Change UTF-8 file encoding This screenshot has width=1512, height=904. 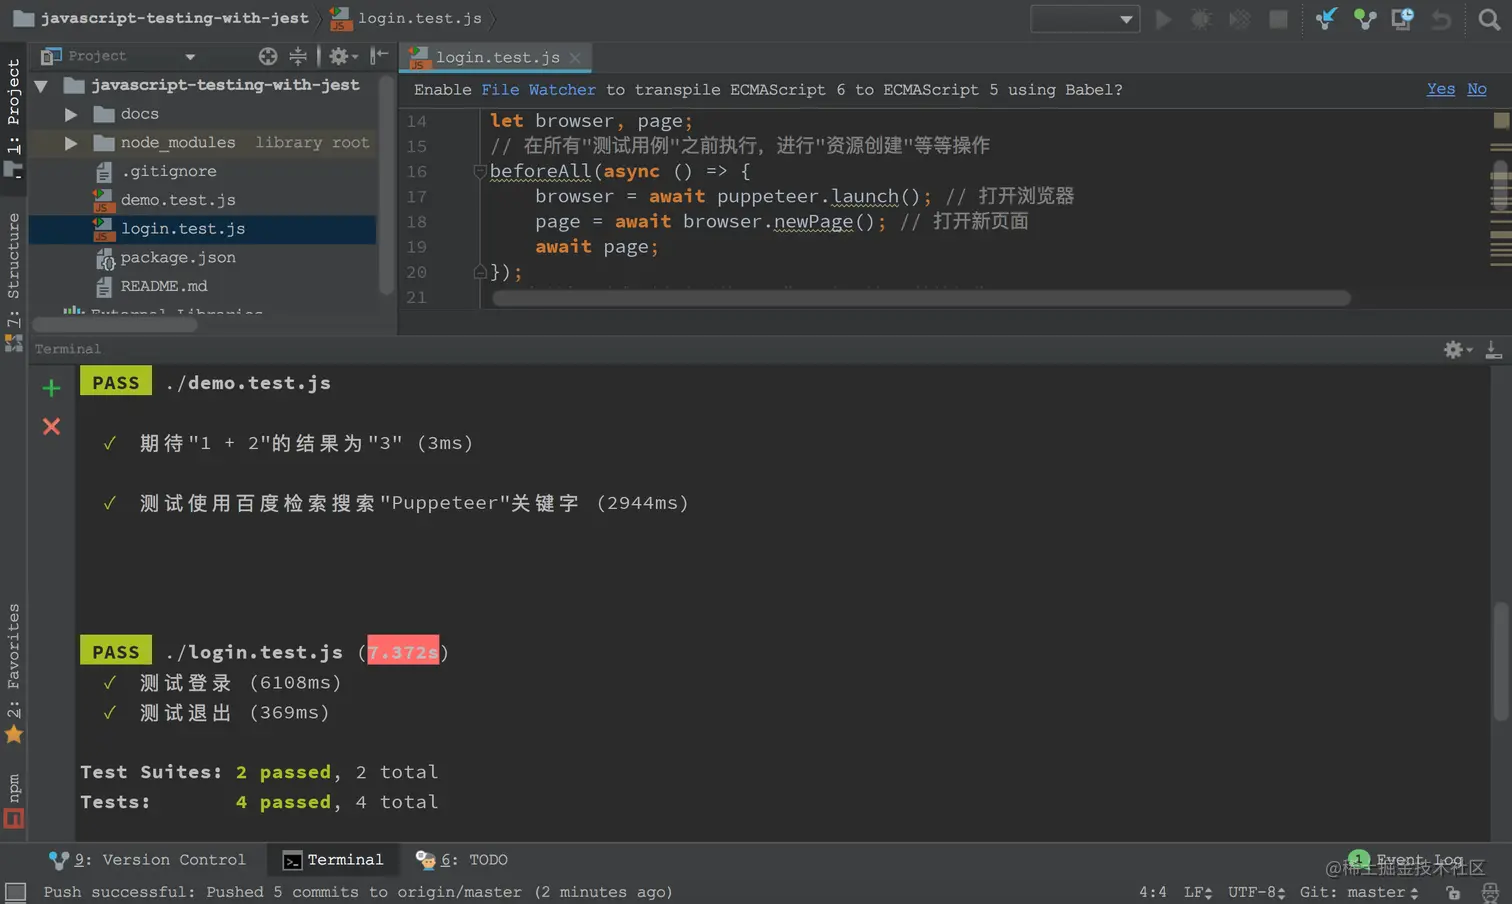click(1256, 892)
